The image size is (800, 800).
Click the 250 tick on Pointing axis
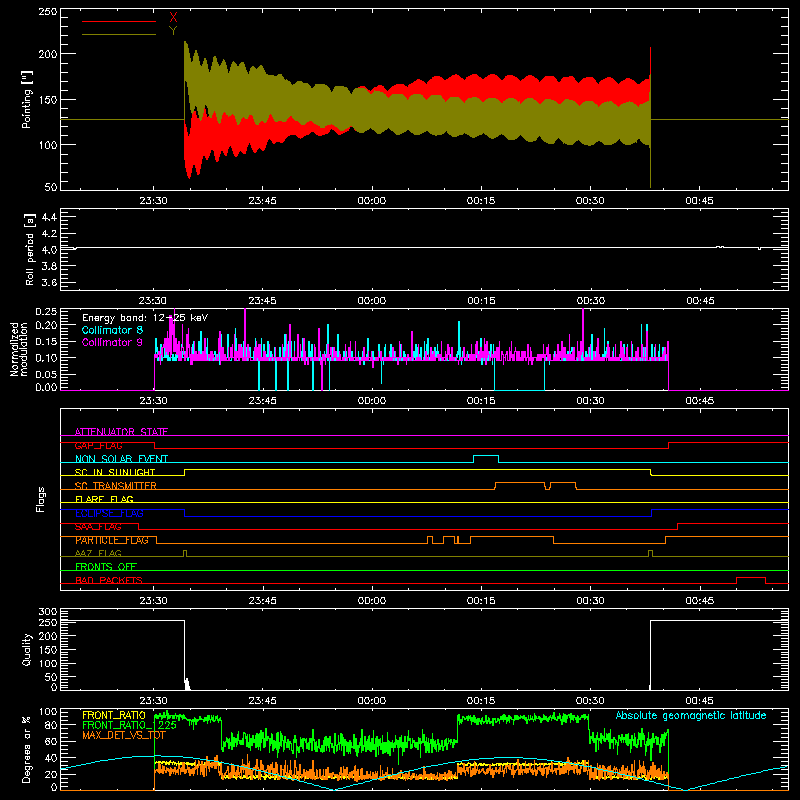(x=47, y=12)
